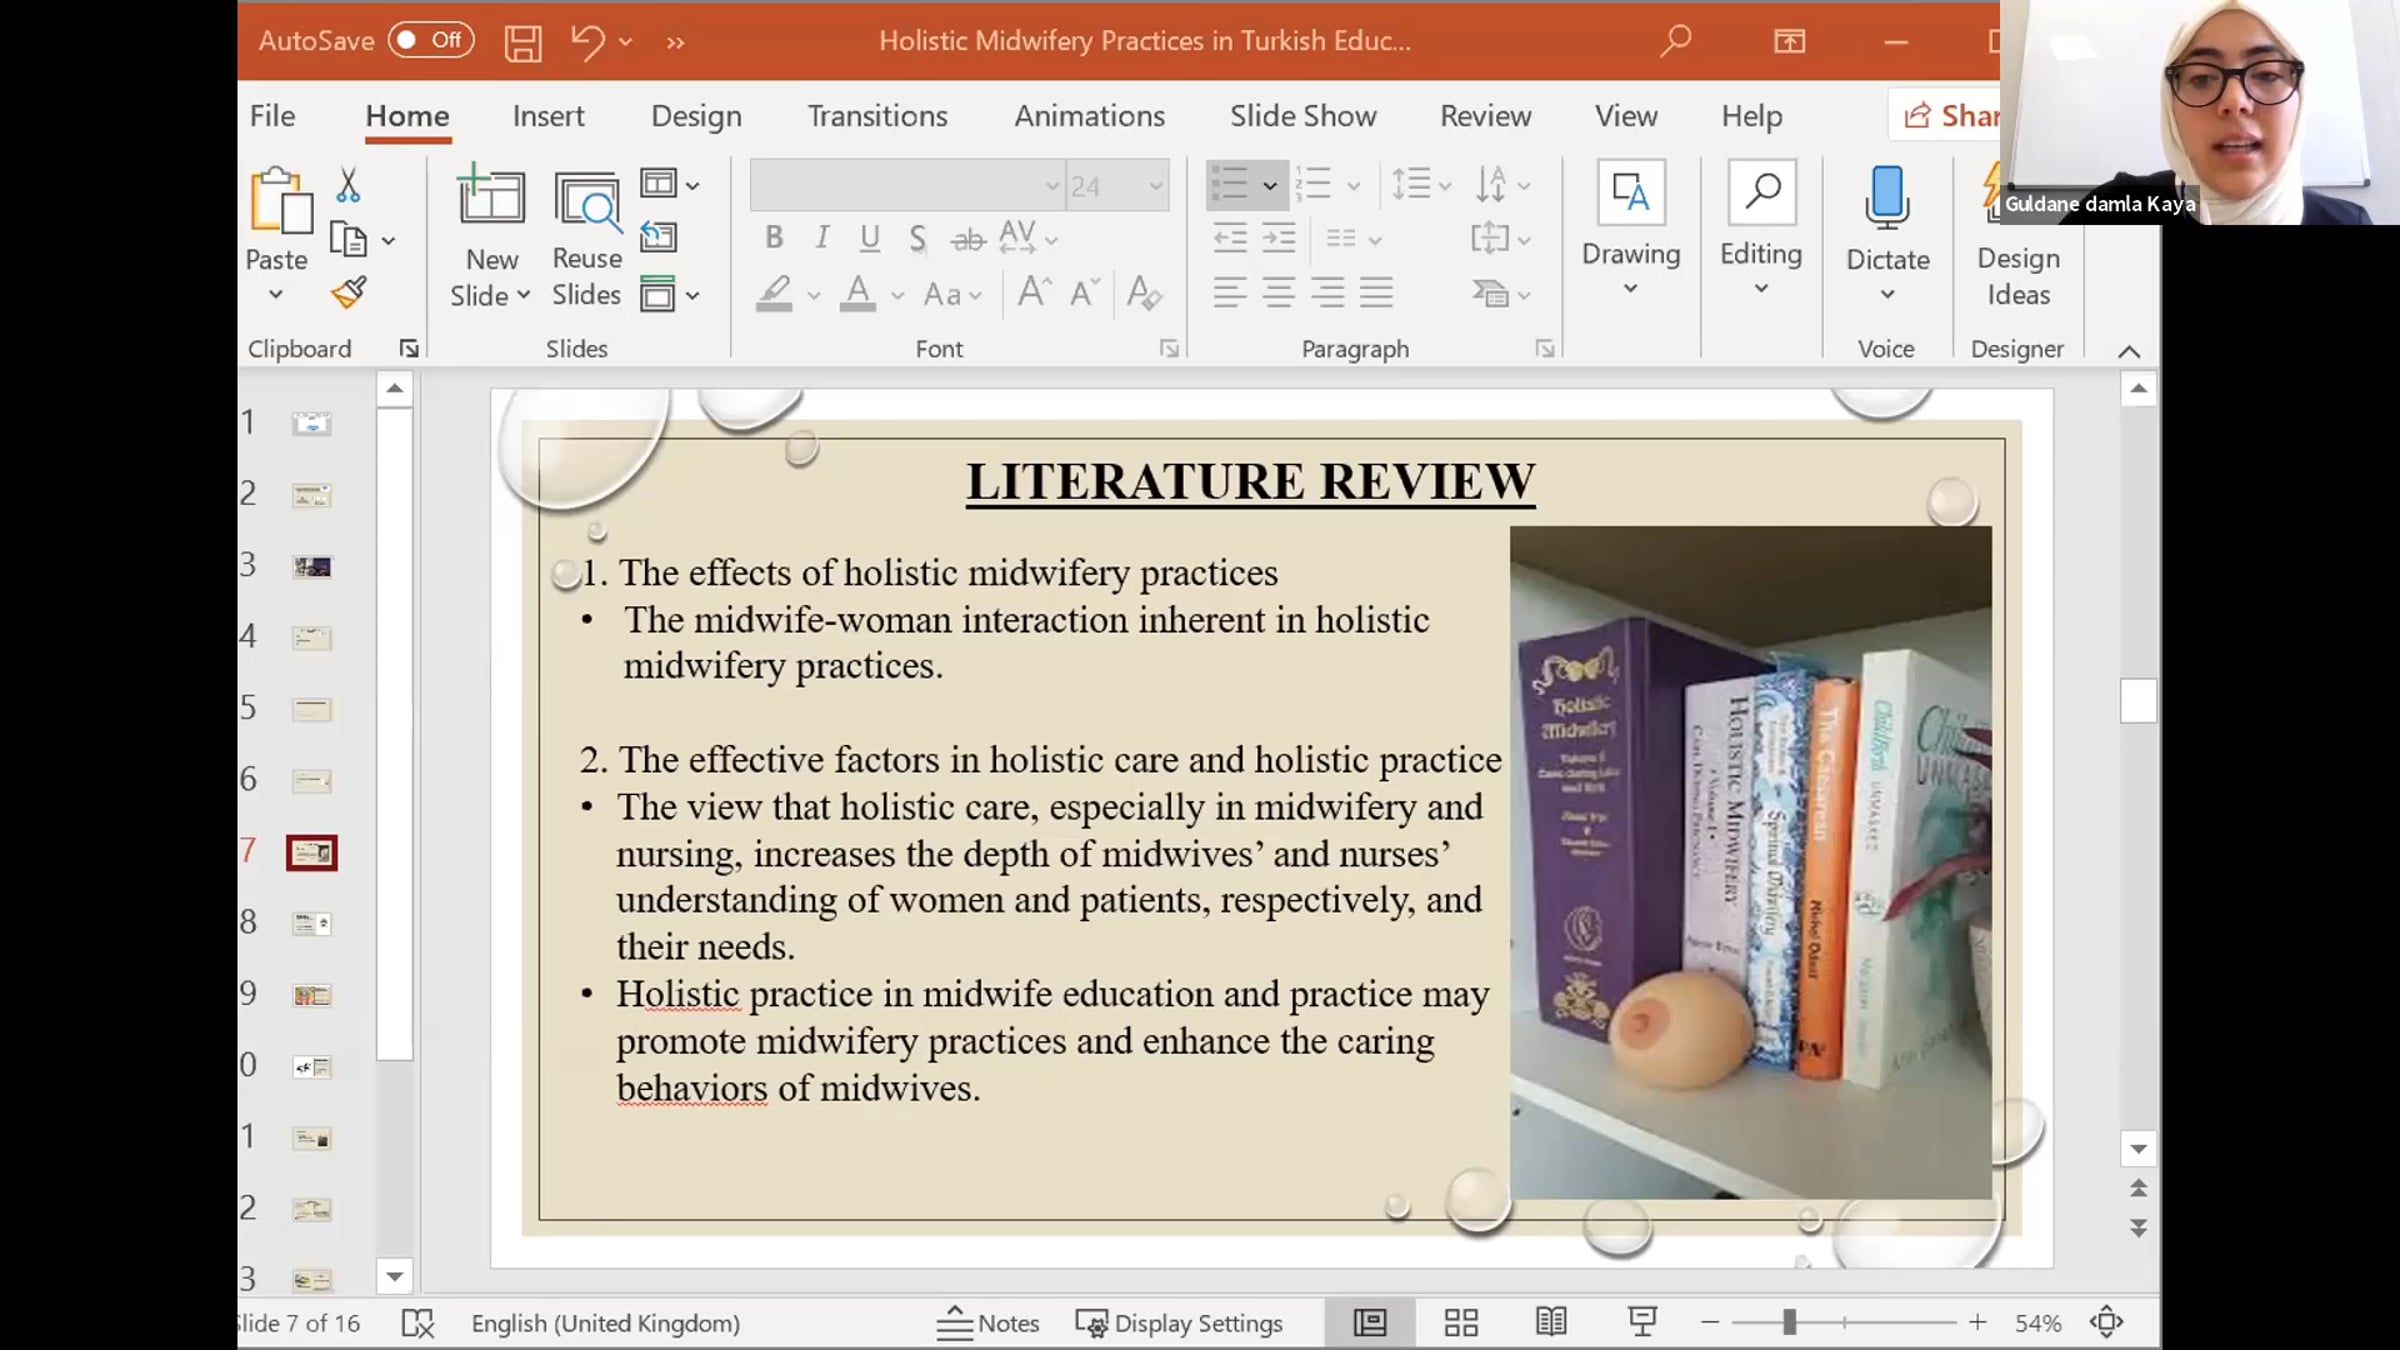Toggle Italic formatting
This screenshot has height=1350, width=2400.
coord(821,238)
